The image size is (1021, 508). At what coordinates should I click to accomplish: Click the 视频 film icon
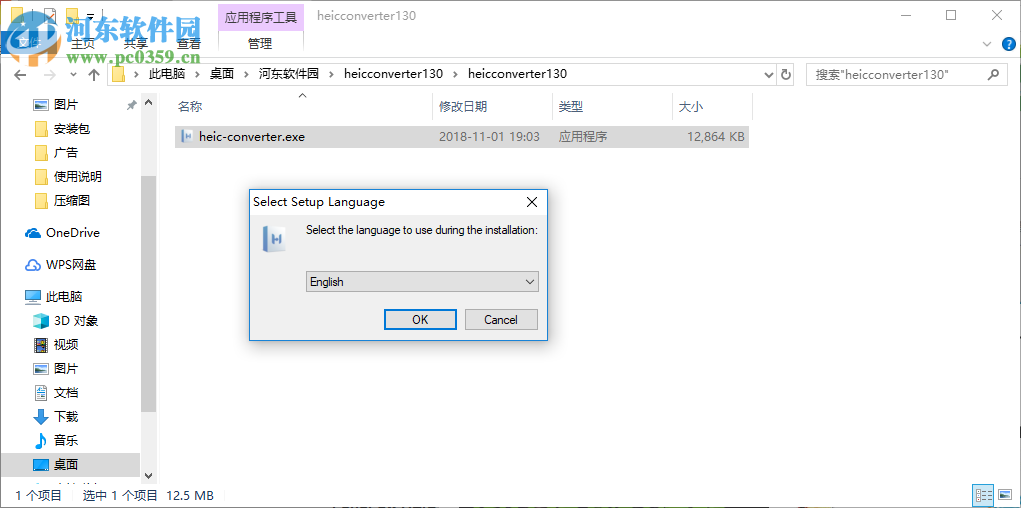41,345
